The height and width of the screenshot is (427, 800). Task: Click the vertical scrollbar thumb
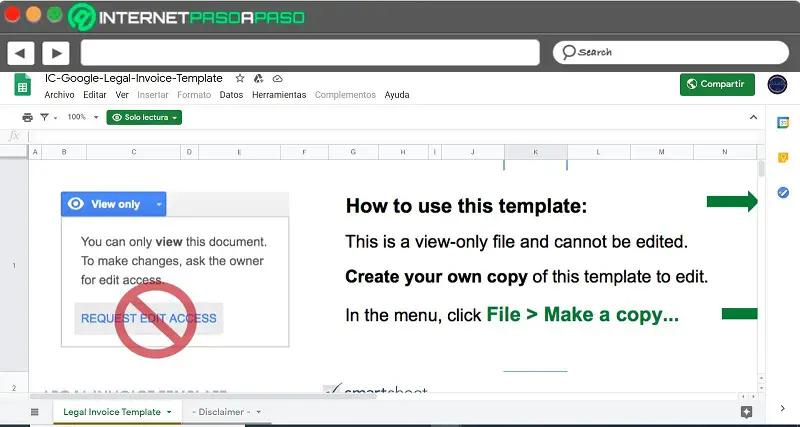click(x=761, y=168)
